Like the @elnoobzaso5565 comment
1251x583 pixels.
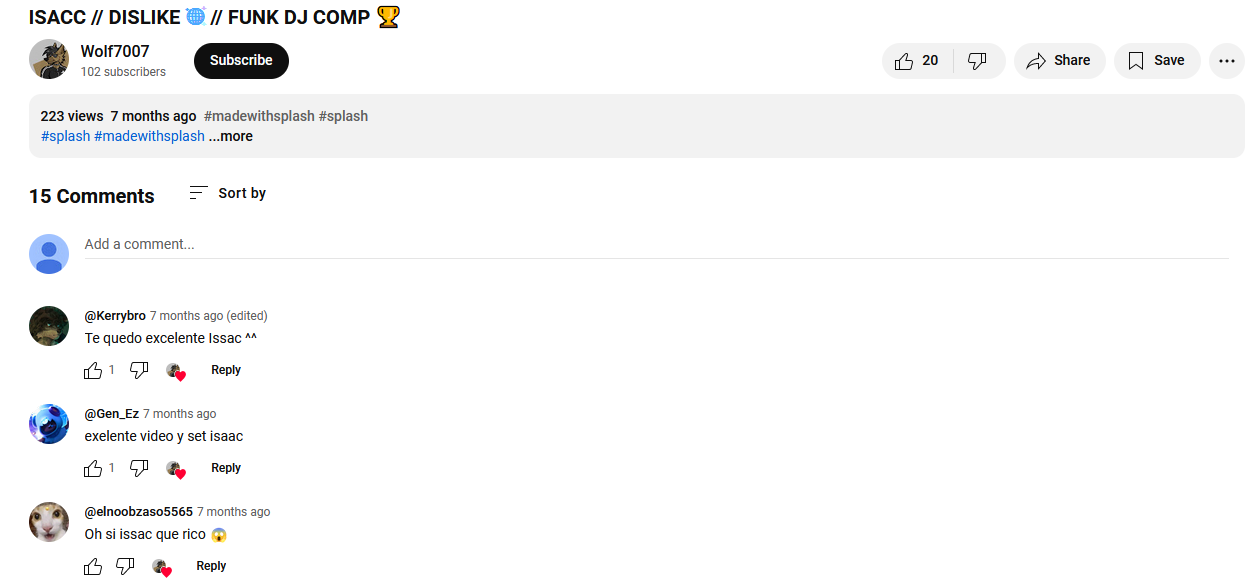pyautogui.click(x=93, y=566)
